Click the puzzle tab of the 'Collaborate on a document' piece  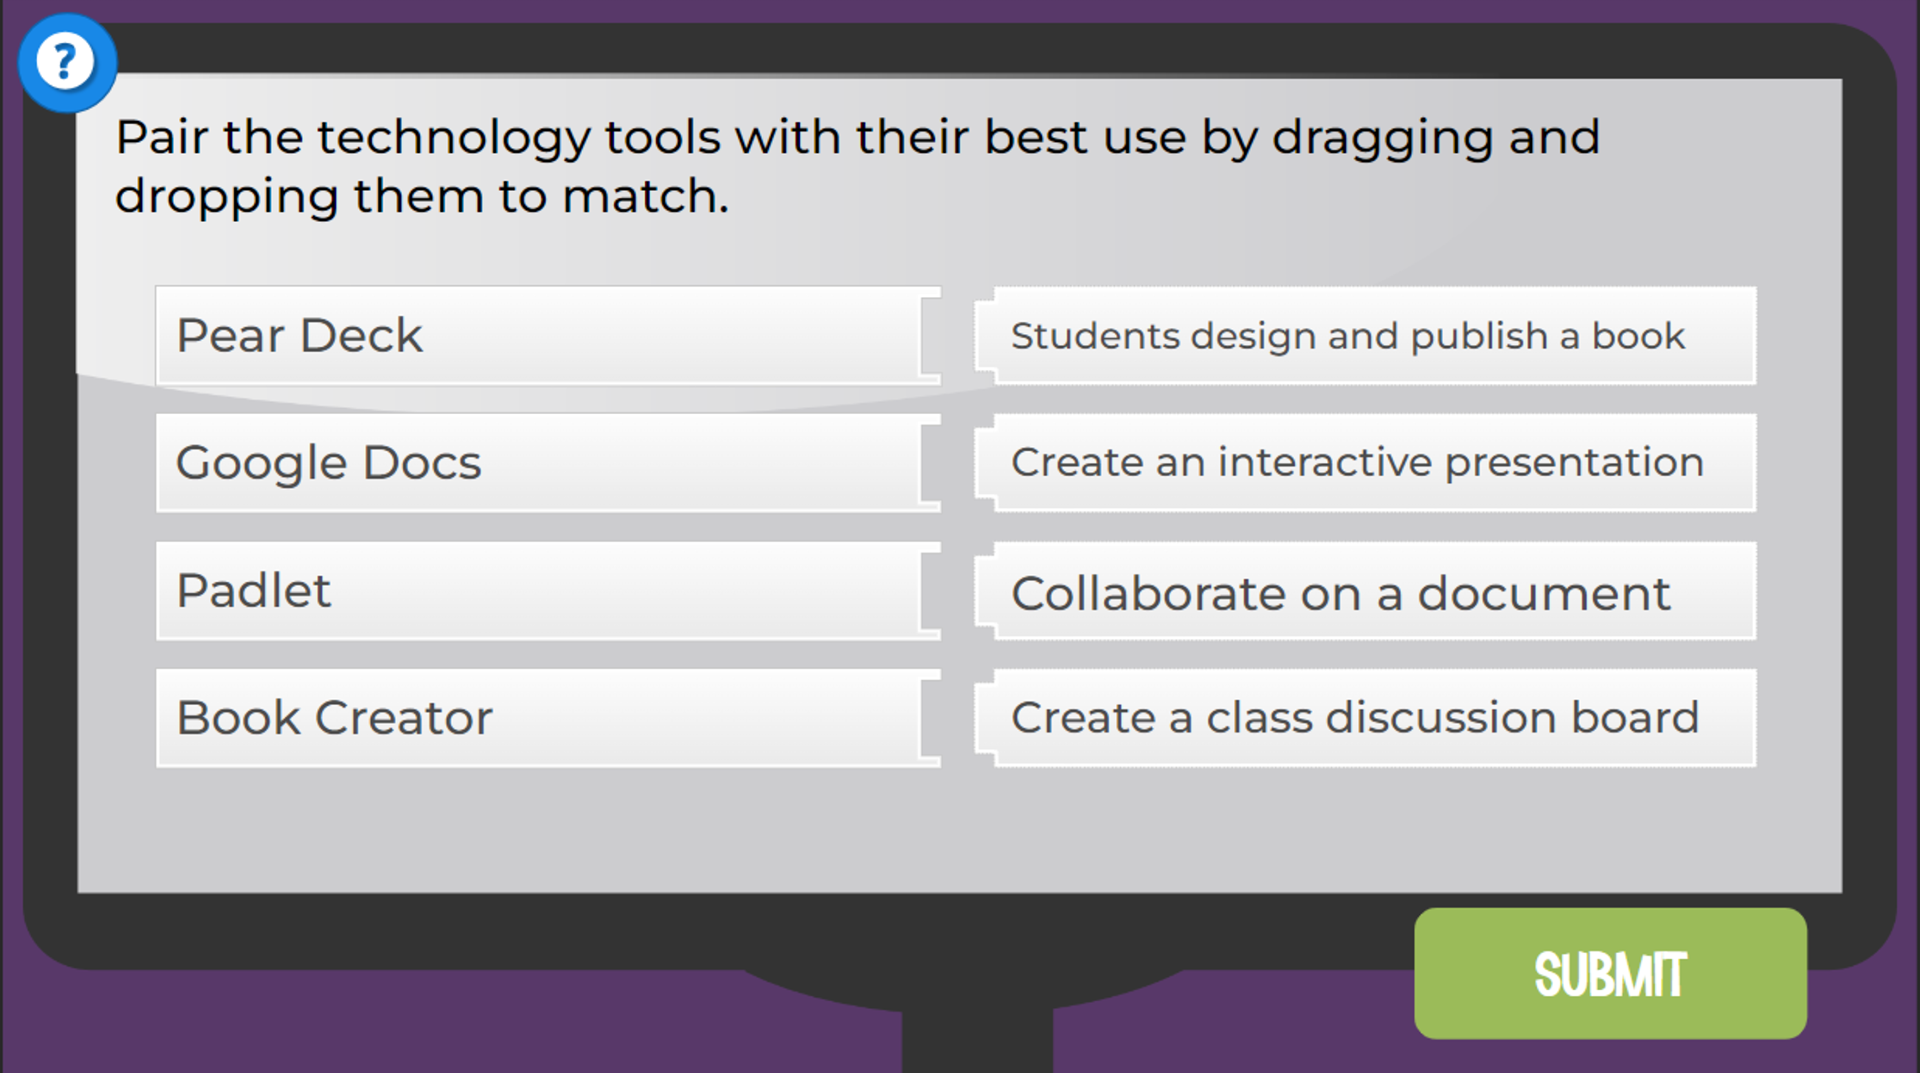point(985,591)
